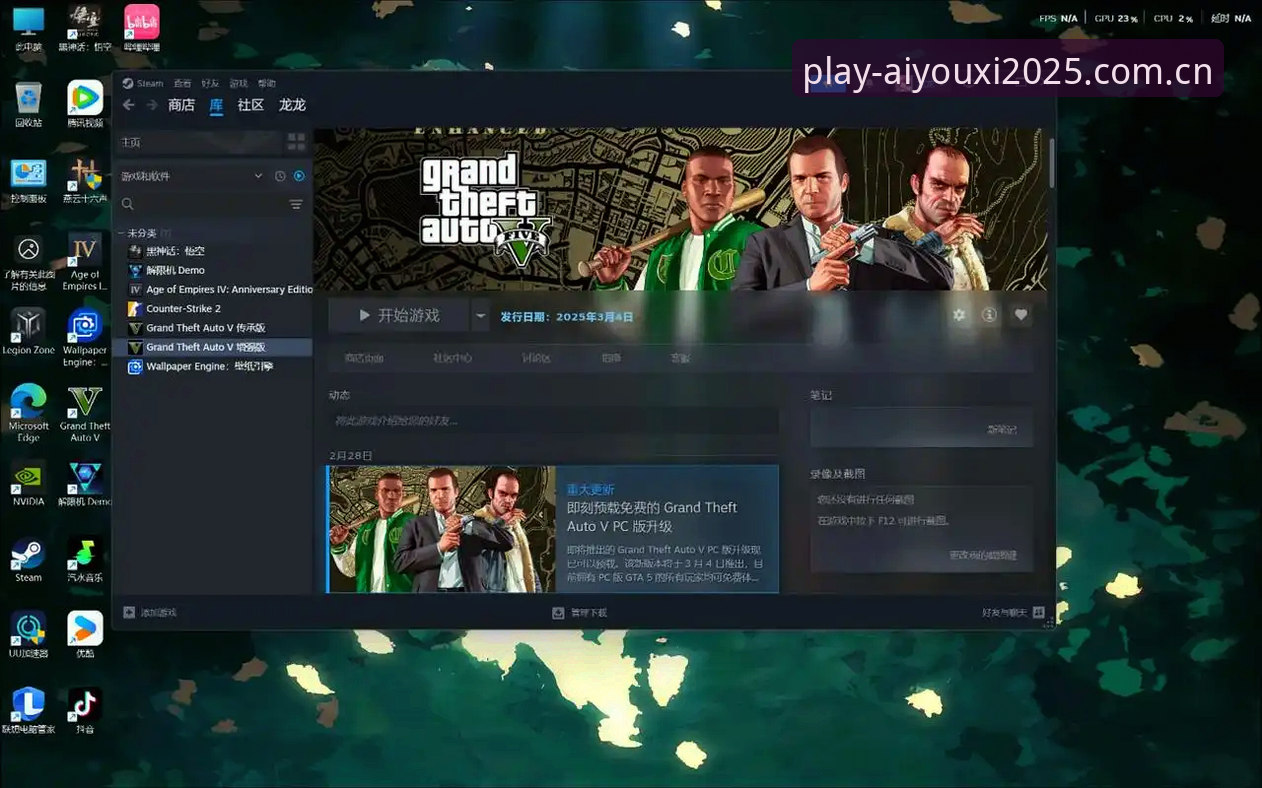The width and height of the screenshot is (1262, 788).
Task: Click the Steam window vertical scrollbar
Action: [1052, 162]
